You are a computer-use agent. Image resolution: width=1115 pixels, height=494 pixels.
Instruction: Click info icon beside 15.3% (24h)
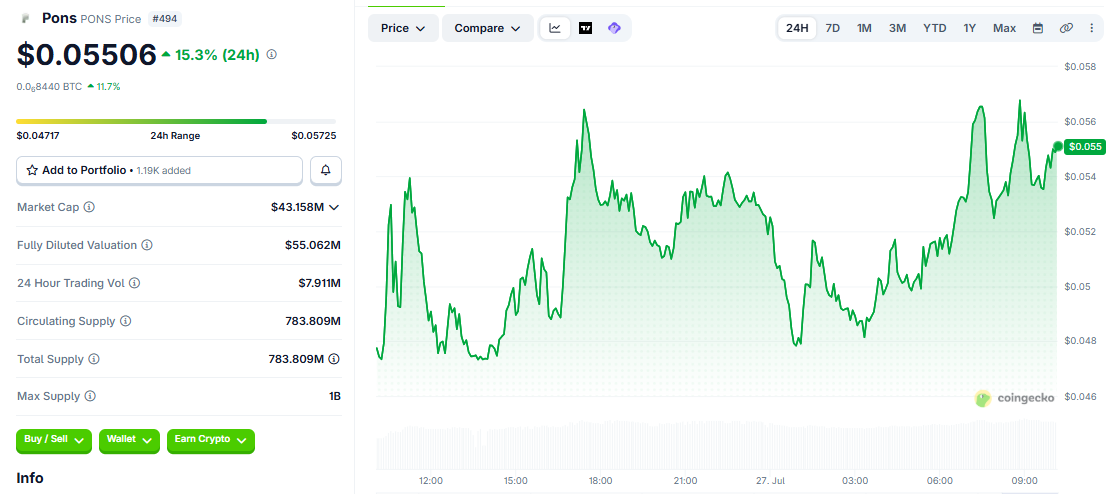271,54
